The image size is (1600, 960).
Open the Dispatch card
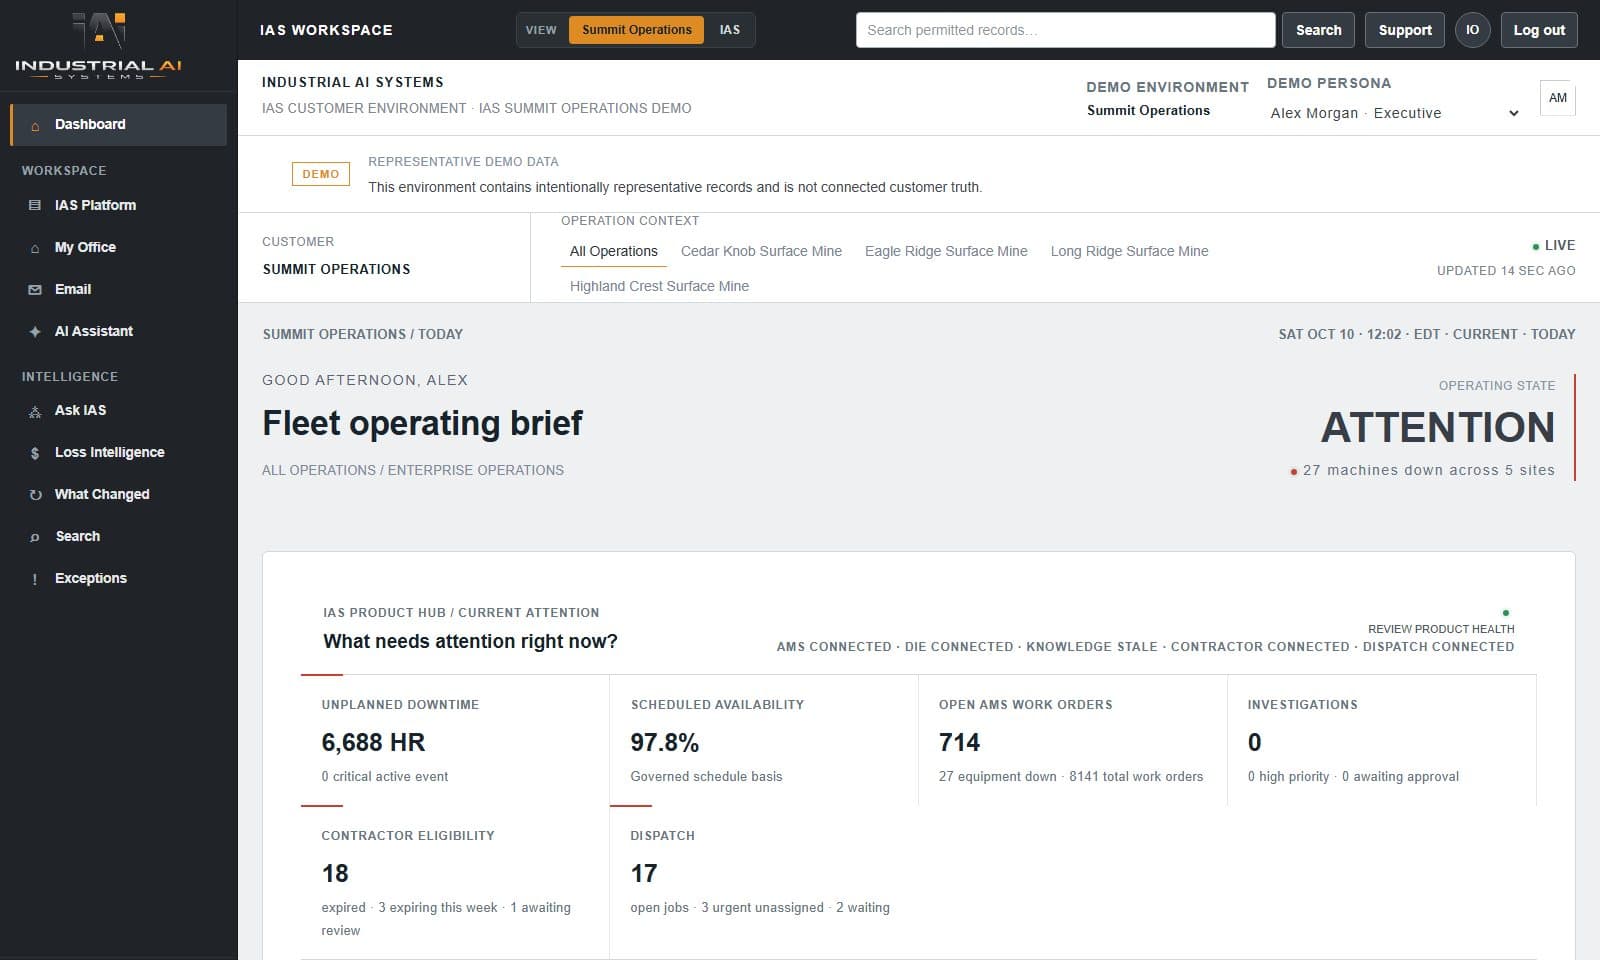[x=764, y=882]
